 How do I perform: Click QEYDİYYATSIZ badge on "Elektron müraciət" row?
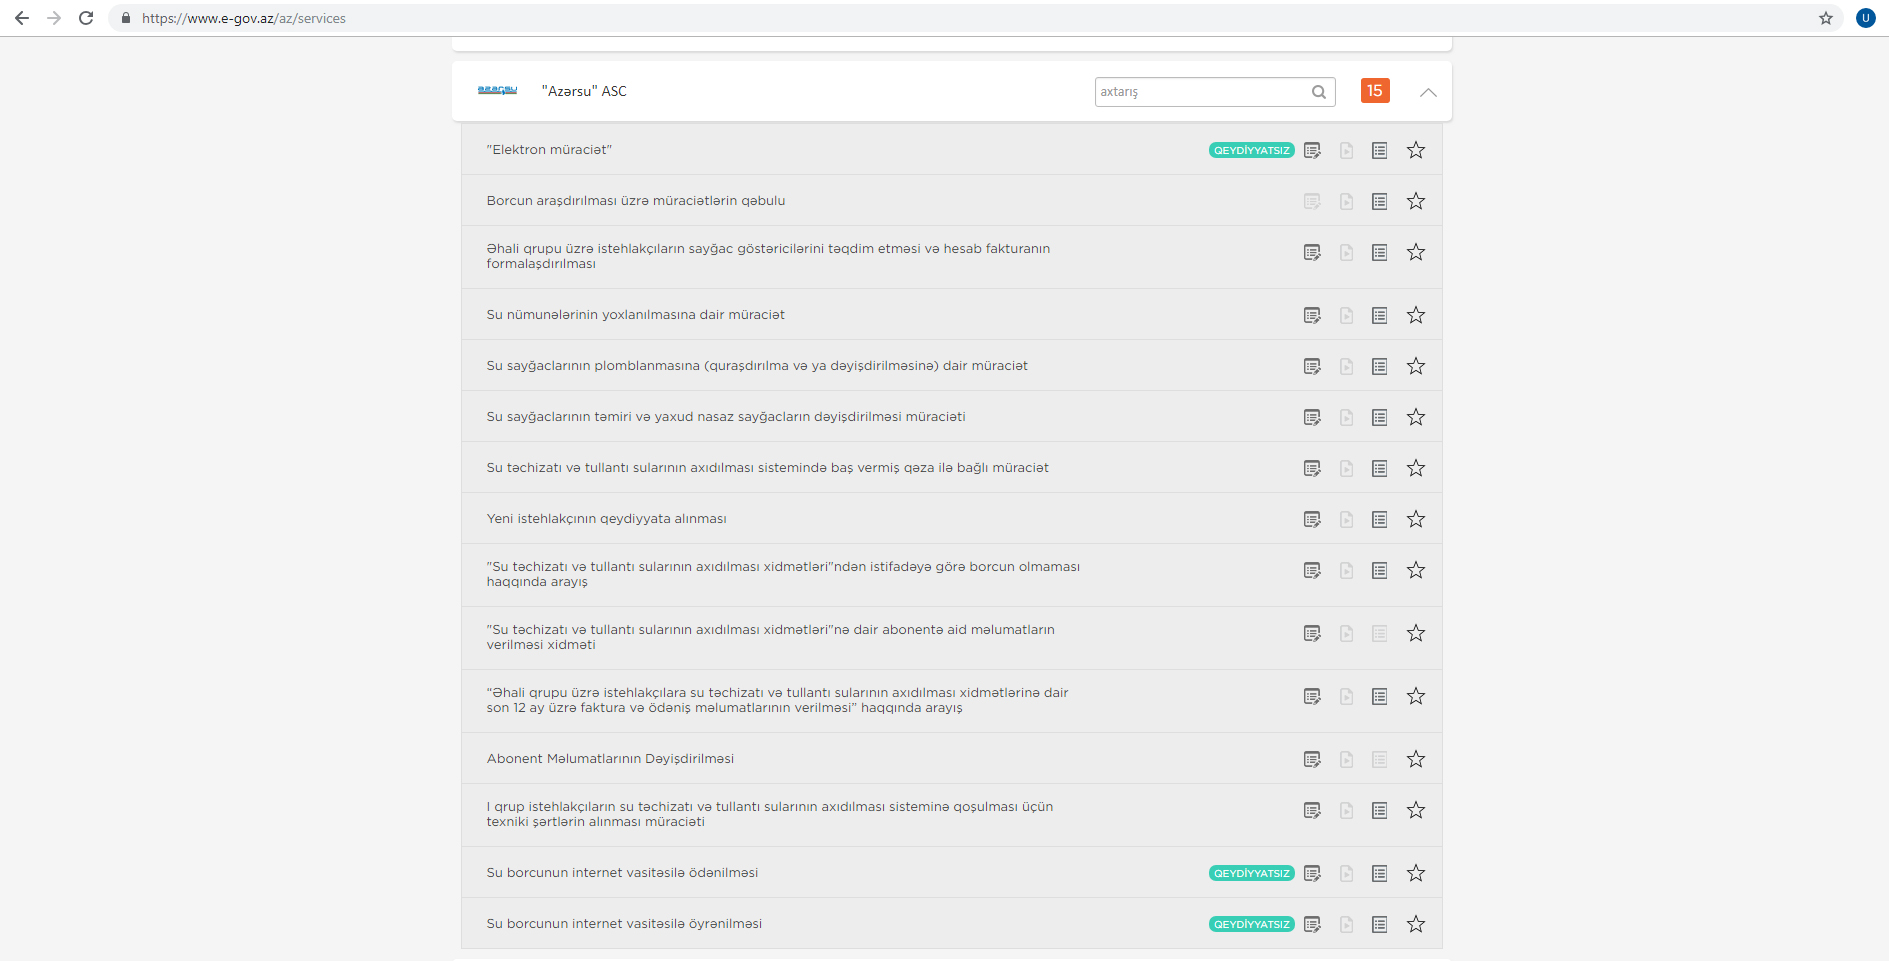(1252, 150)
